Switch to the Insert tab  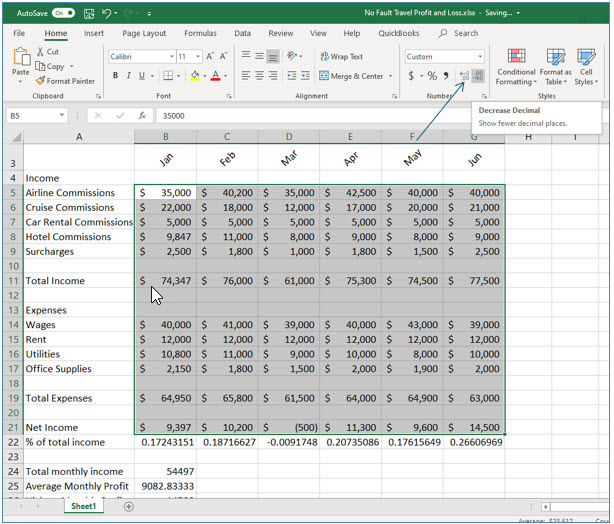click(x=94, y=34)
